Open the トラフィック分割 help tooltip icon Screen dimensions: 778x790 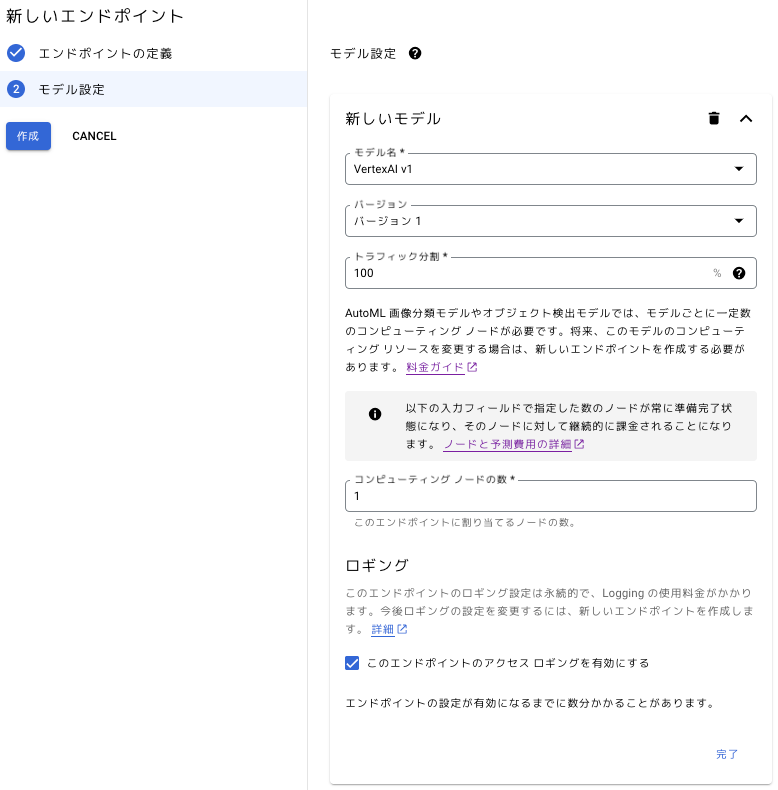click(x=739, y=273)
